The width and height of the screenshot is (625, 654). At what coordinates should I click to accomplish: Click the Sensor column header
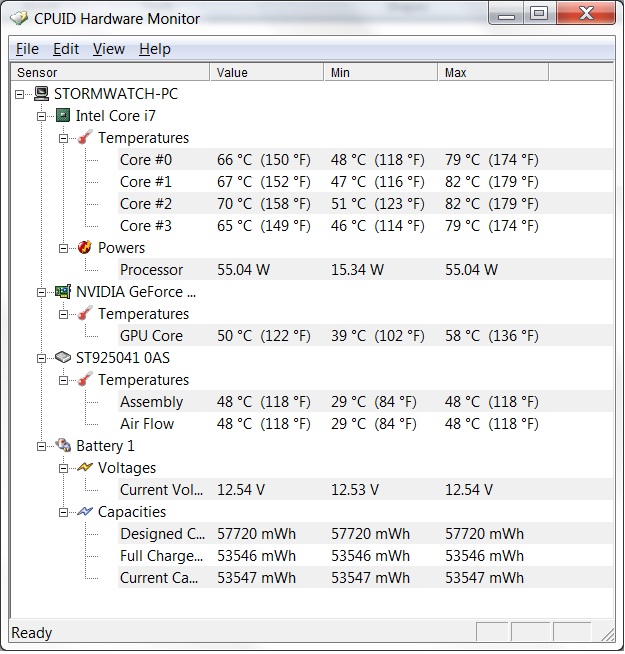(x=110, y=72)
